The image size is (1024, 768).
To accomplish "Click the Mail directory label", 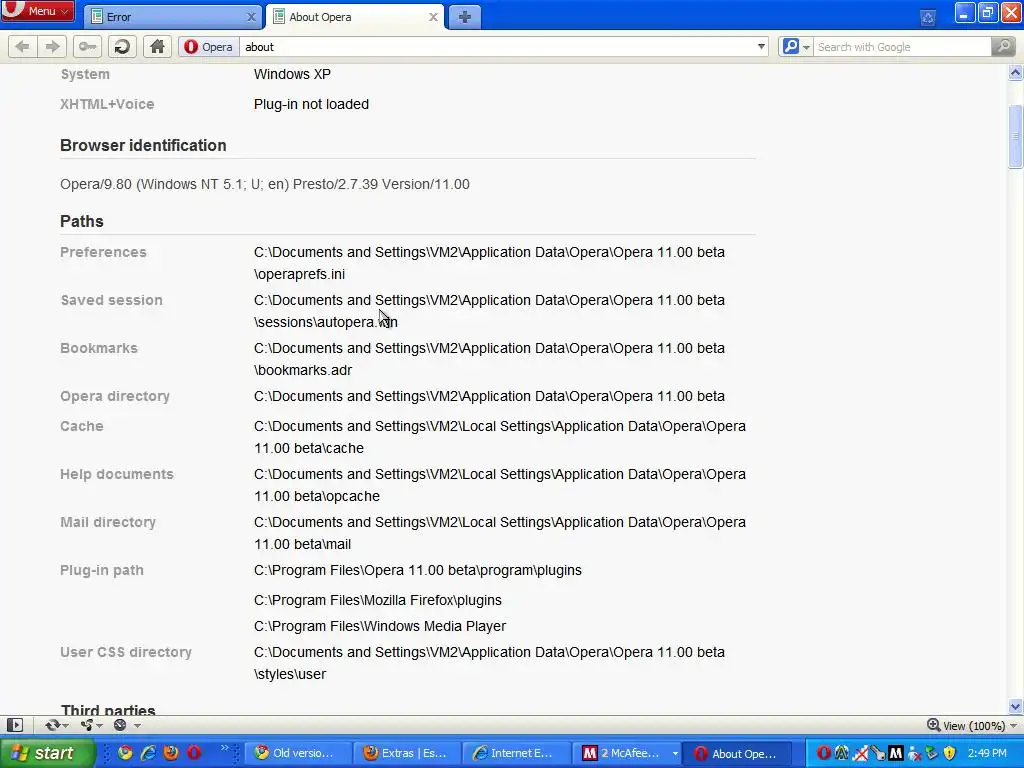I will [x=108, y=522].
